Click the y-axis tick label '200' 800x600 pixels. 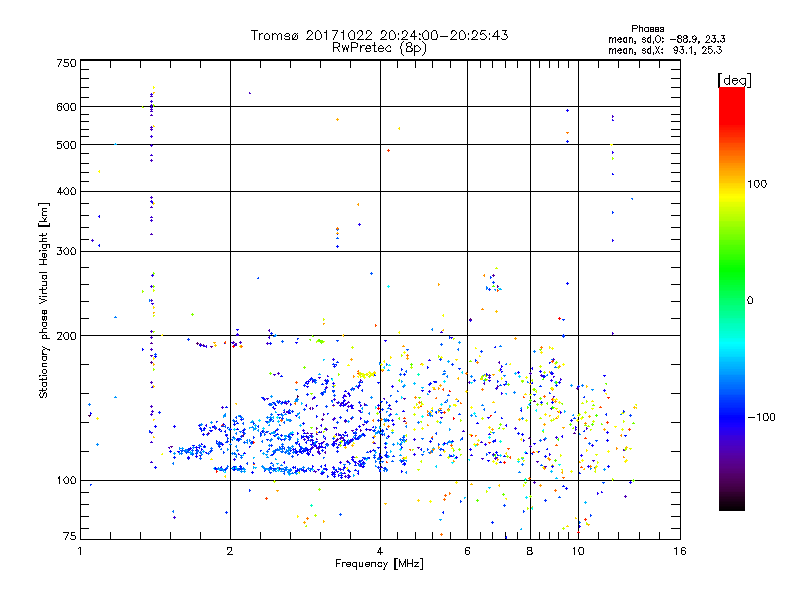66,336
